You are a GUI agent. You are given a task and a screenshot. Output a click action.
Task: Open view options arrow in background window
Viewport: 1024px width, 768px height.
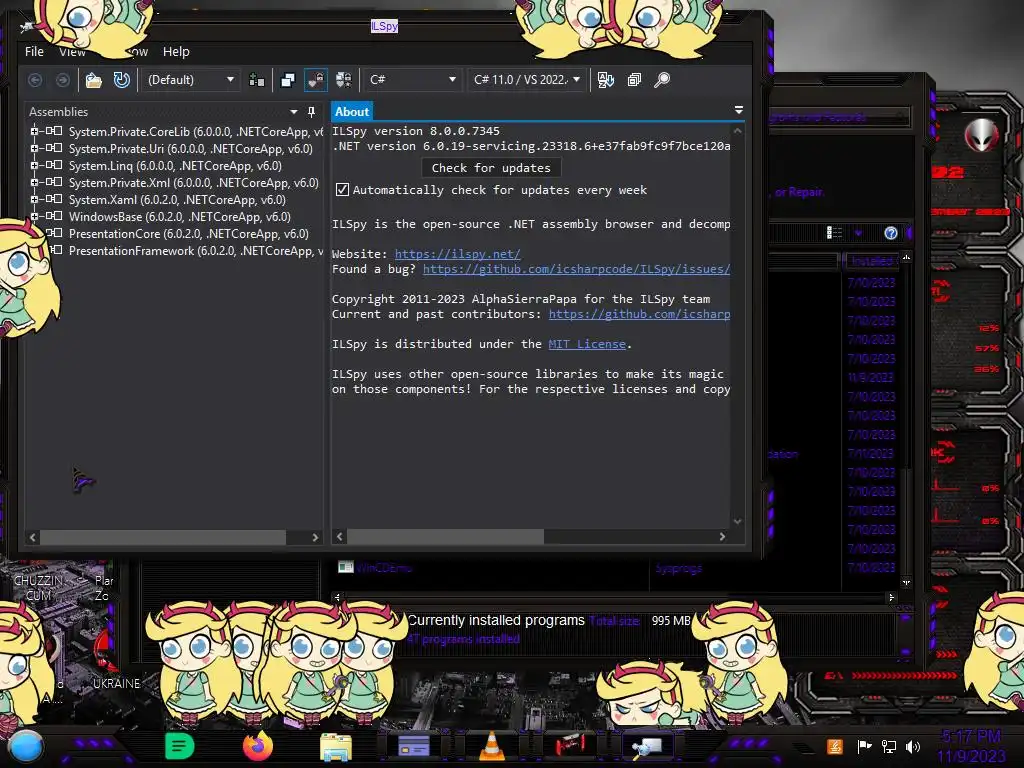(x=858, y=232)
